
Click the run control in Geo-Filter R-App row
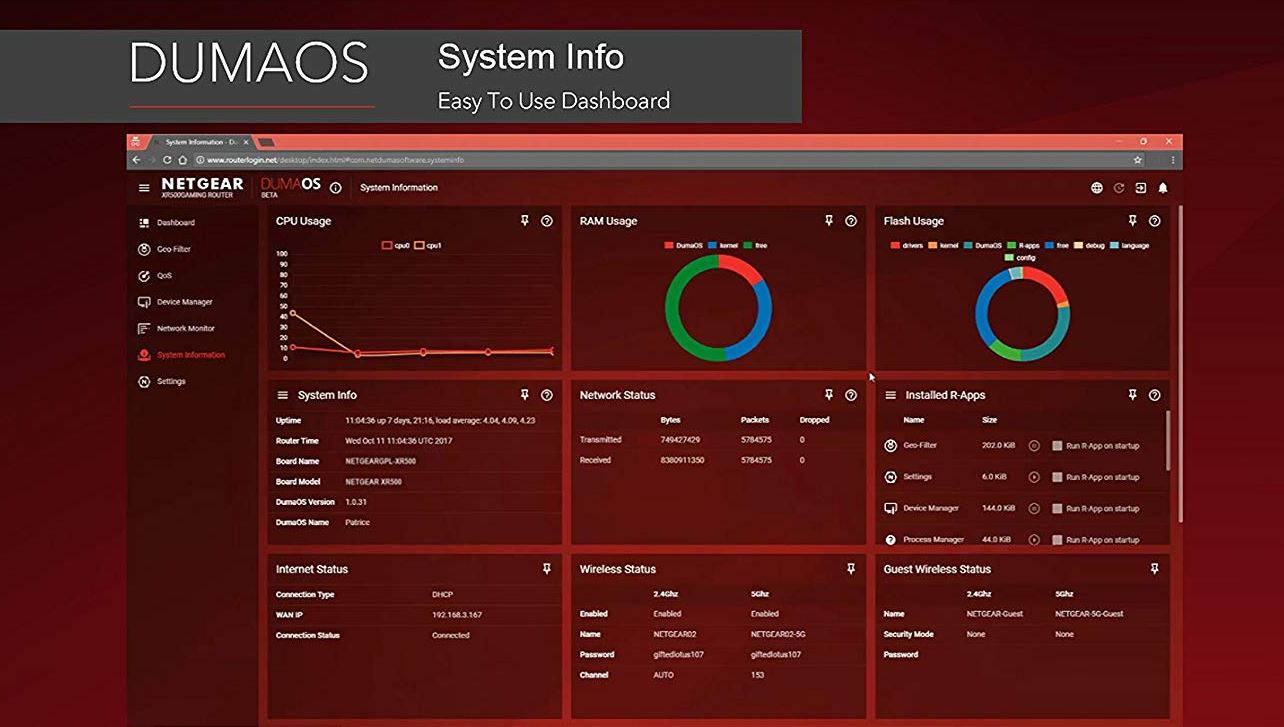[x=1034, y=446]
